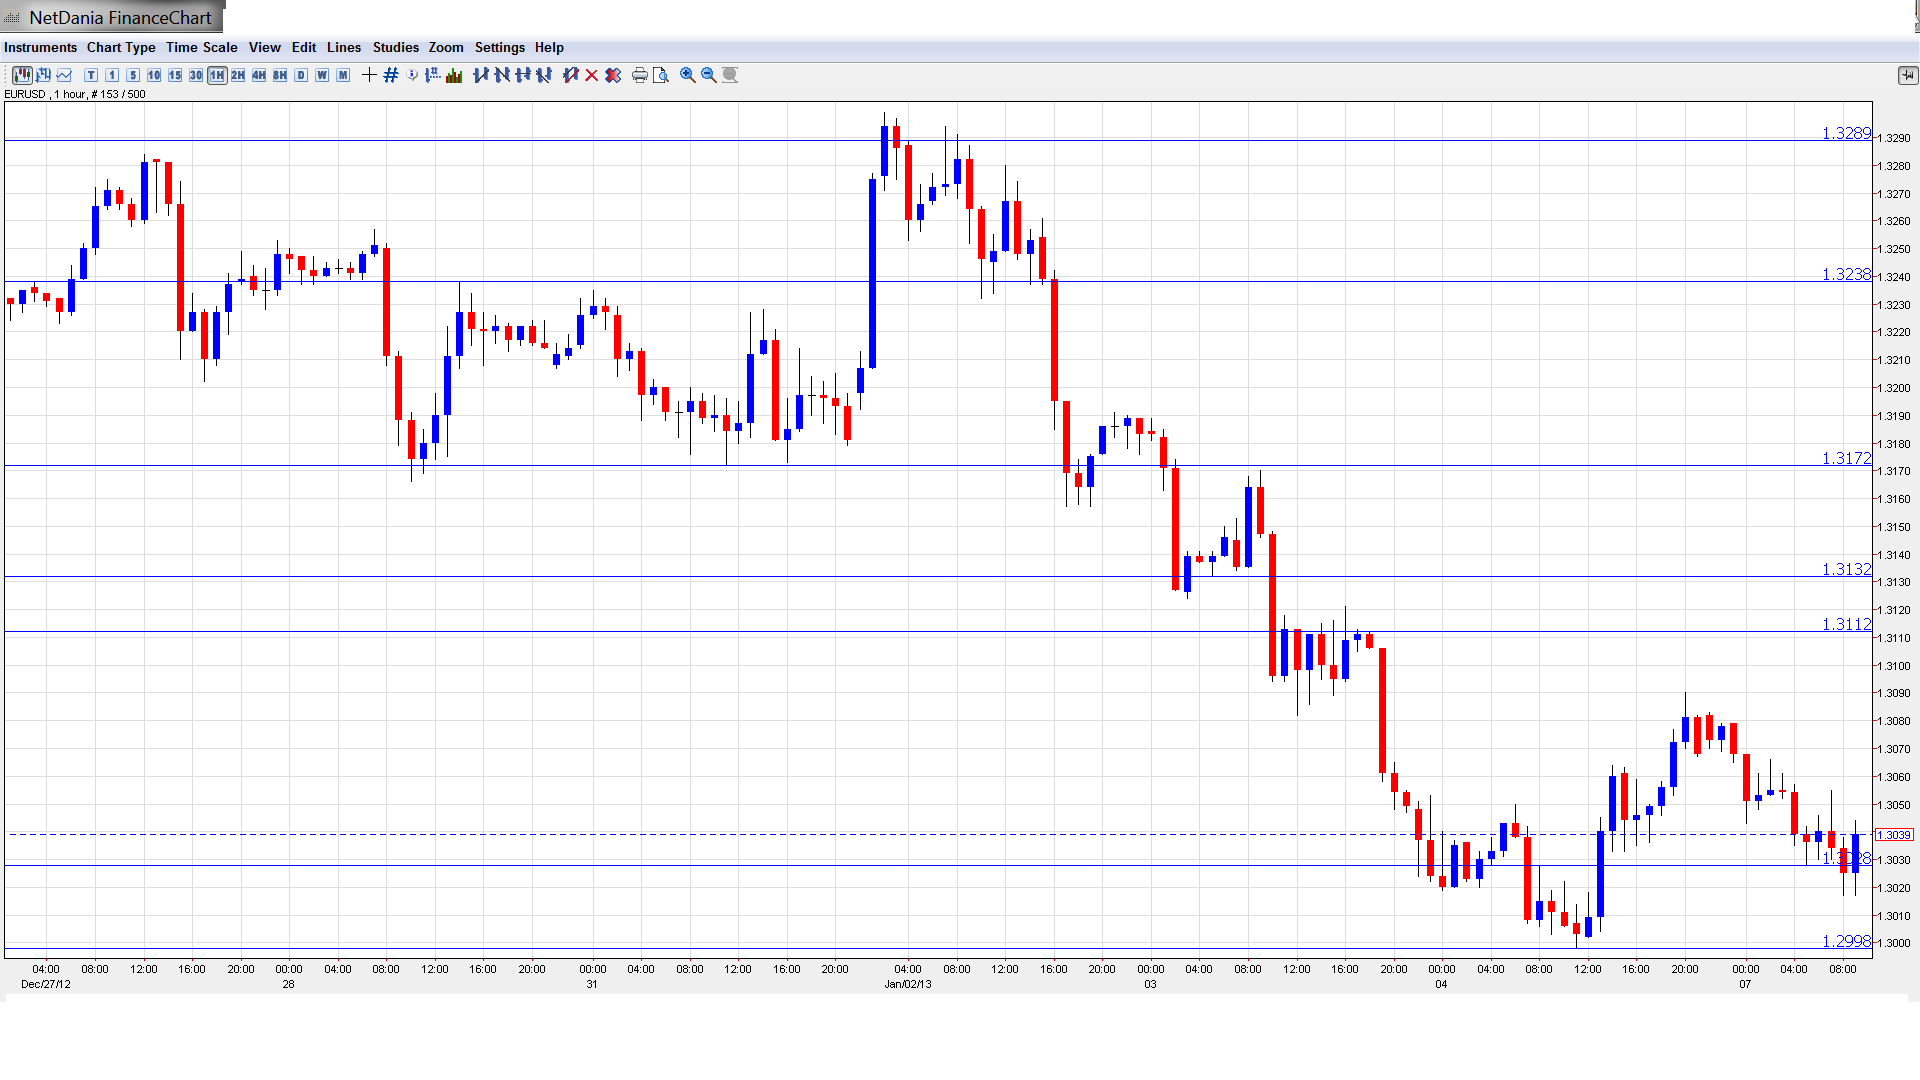Open the Settings menu

[499, 47]
